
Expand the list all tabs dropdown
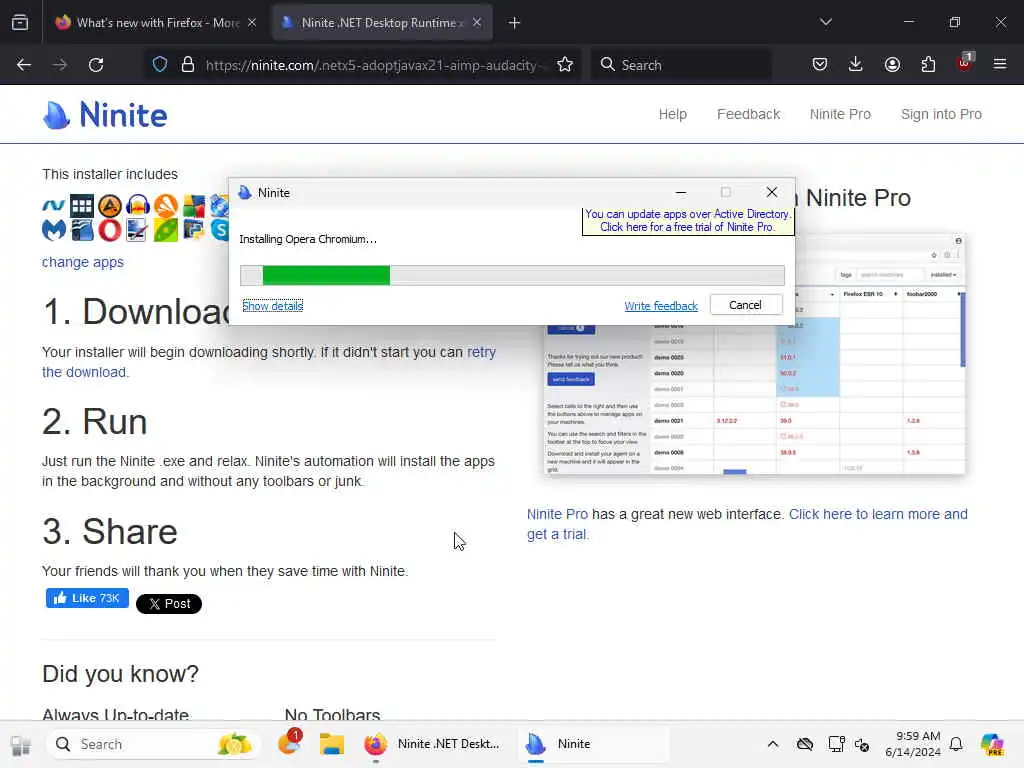pos(825,22)
